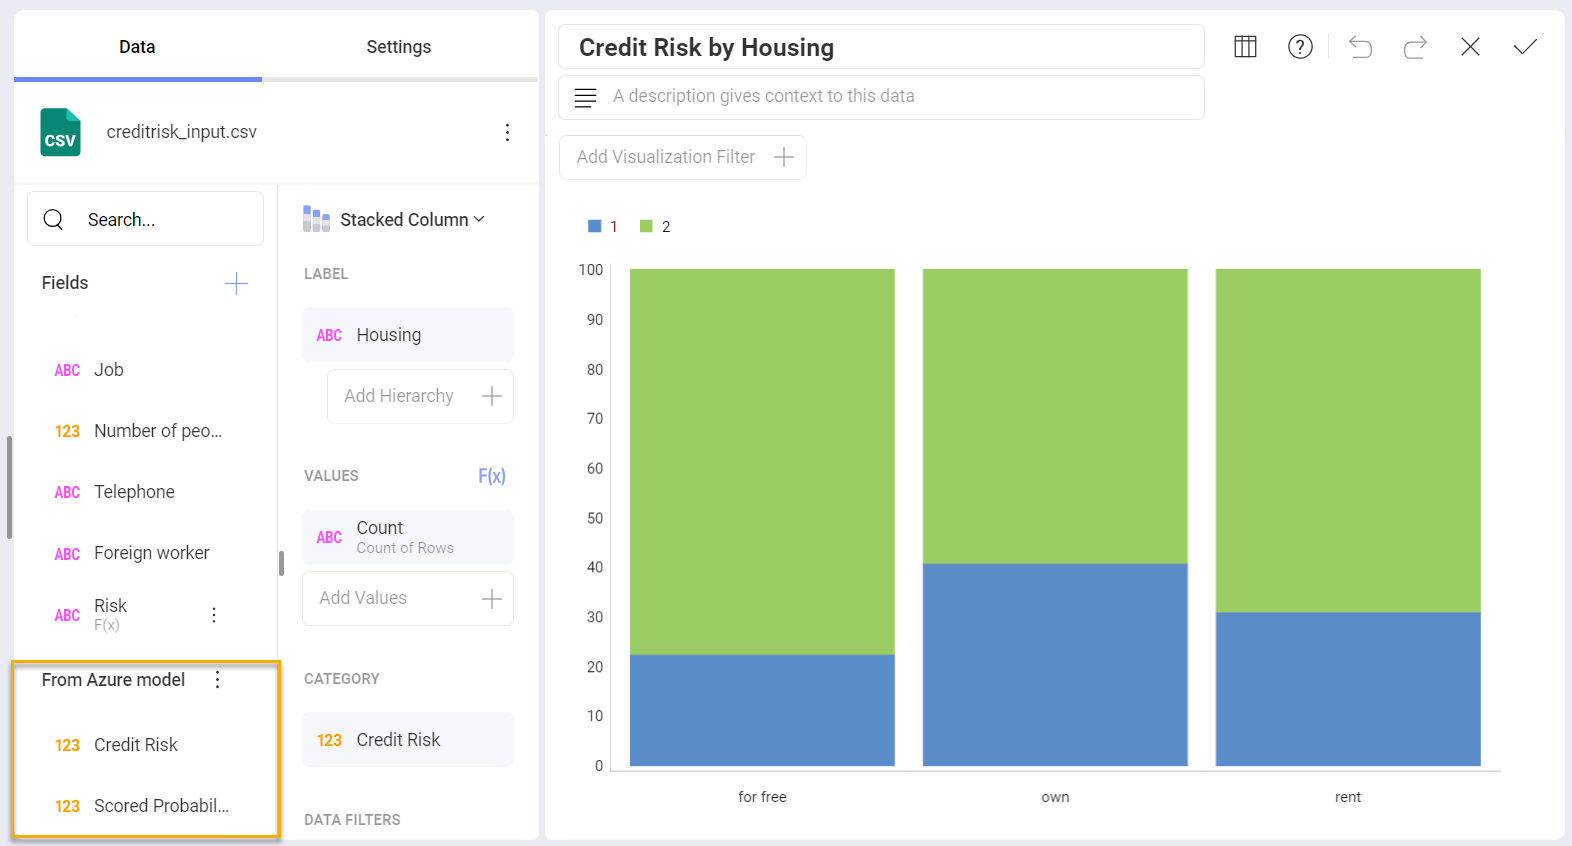The image size is (1572, 846).
Task: Select the Credit Risk category field
Action: tap(408, 740)
